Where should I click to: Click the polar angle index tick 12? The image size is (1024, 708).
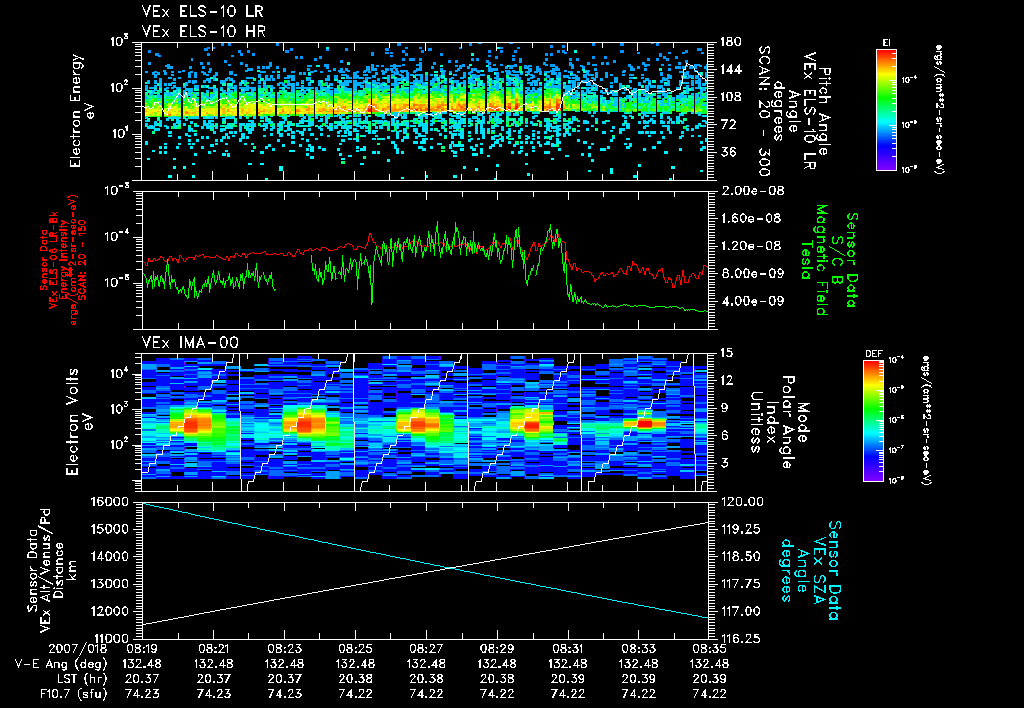[726, 380]
